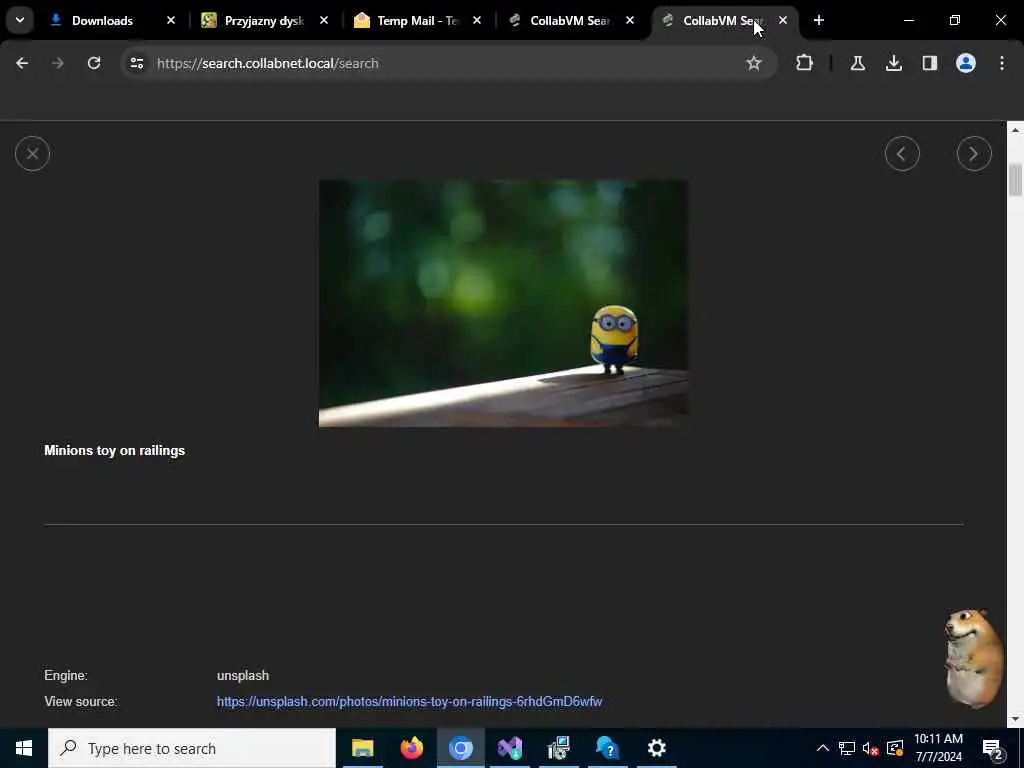Go to previous image result arrow
This screenshot has height=768, width=1024.
(x=902, y=153)
